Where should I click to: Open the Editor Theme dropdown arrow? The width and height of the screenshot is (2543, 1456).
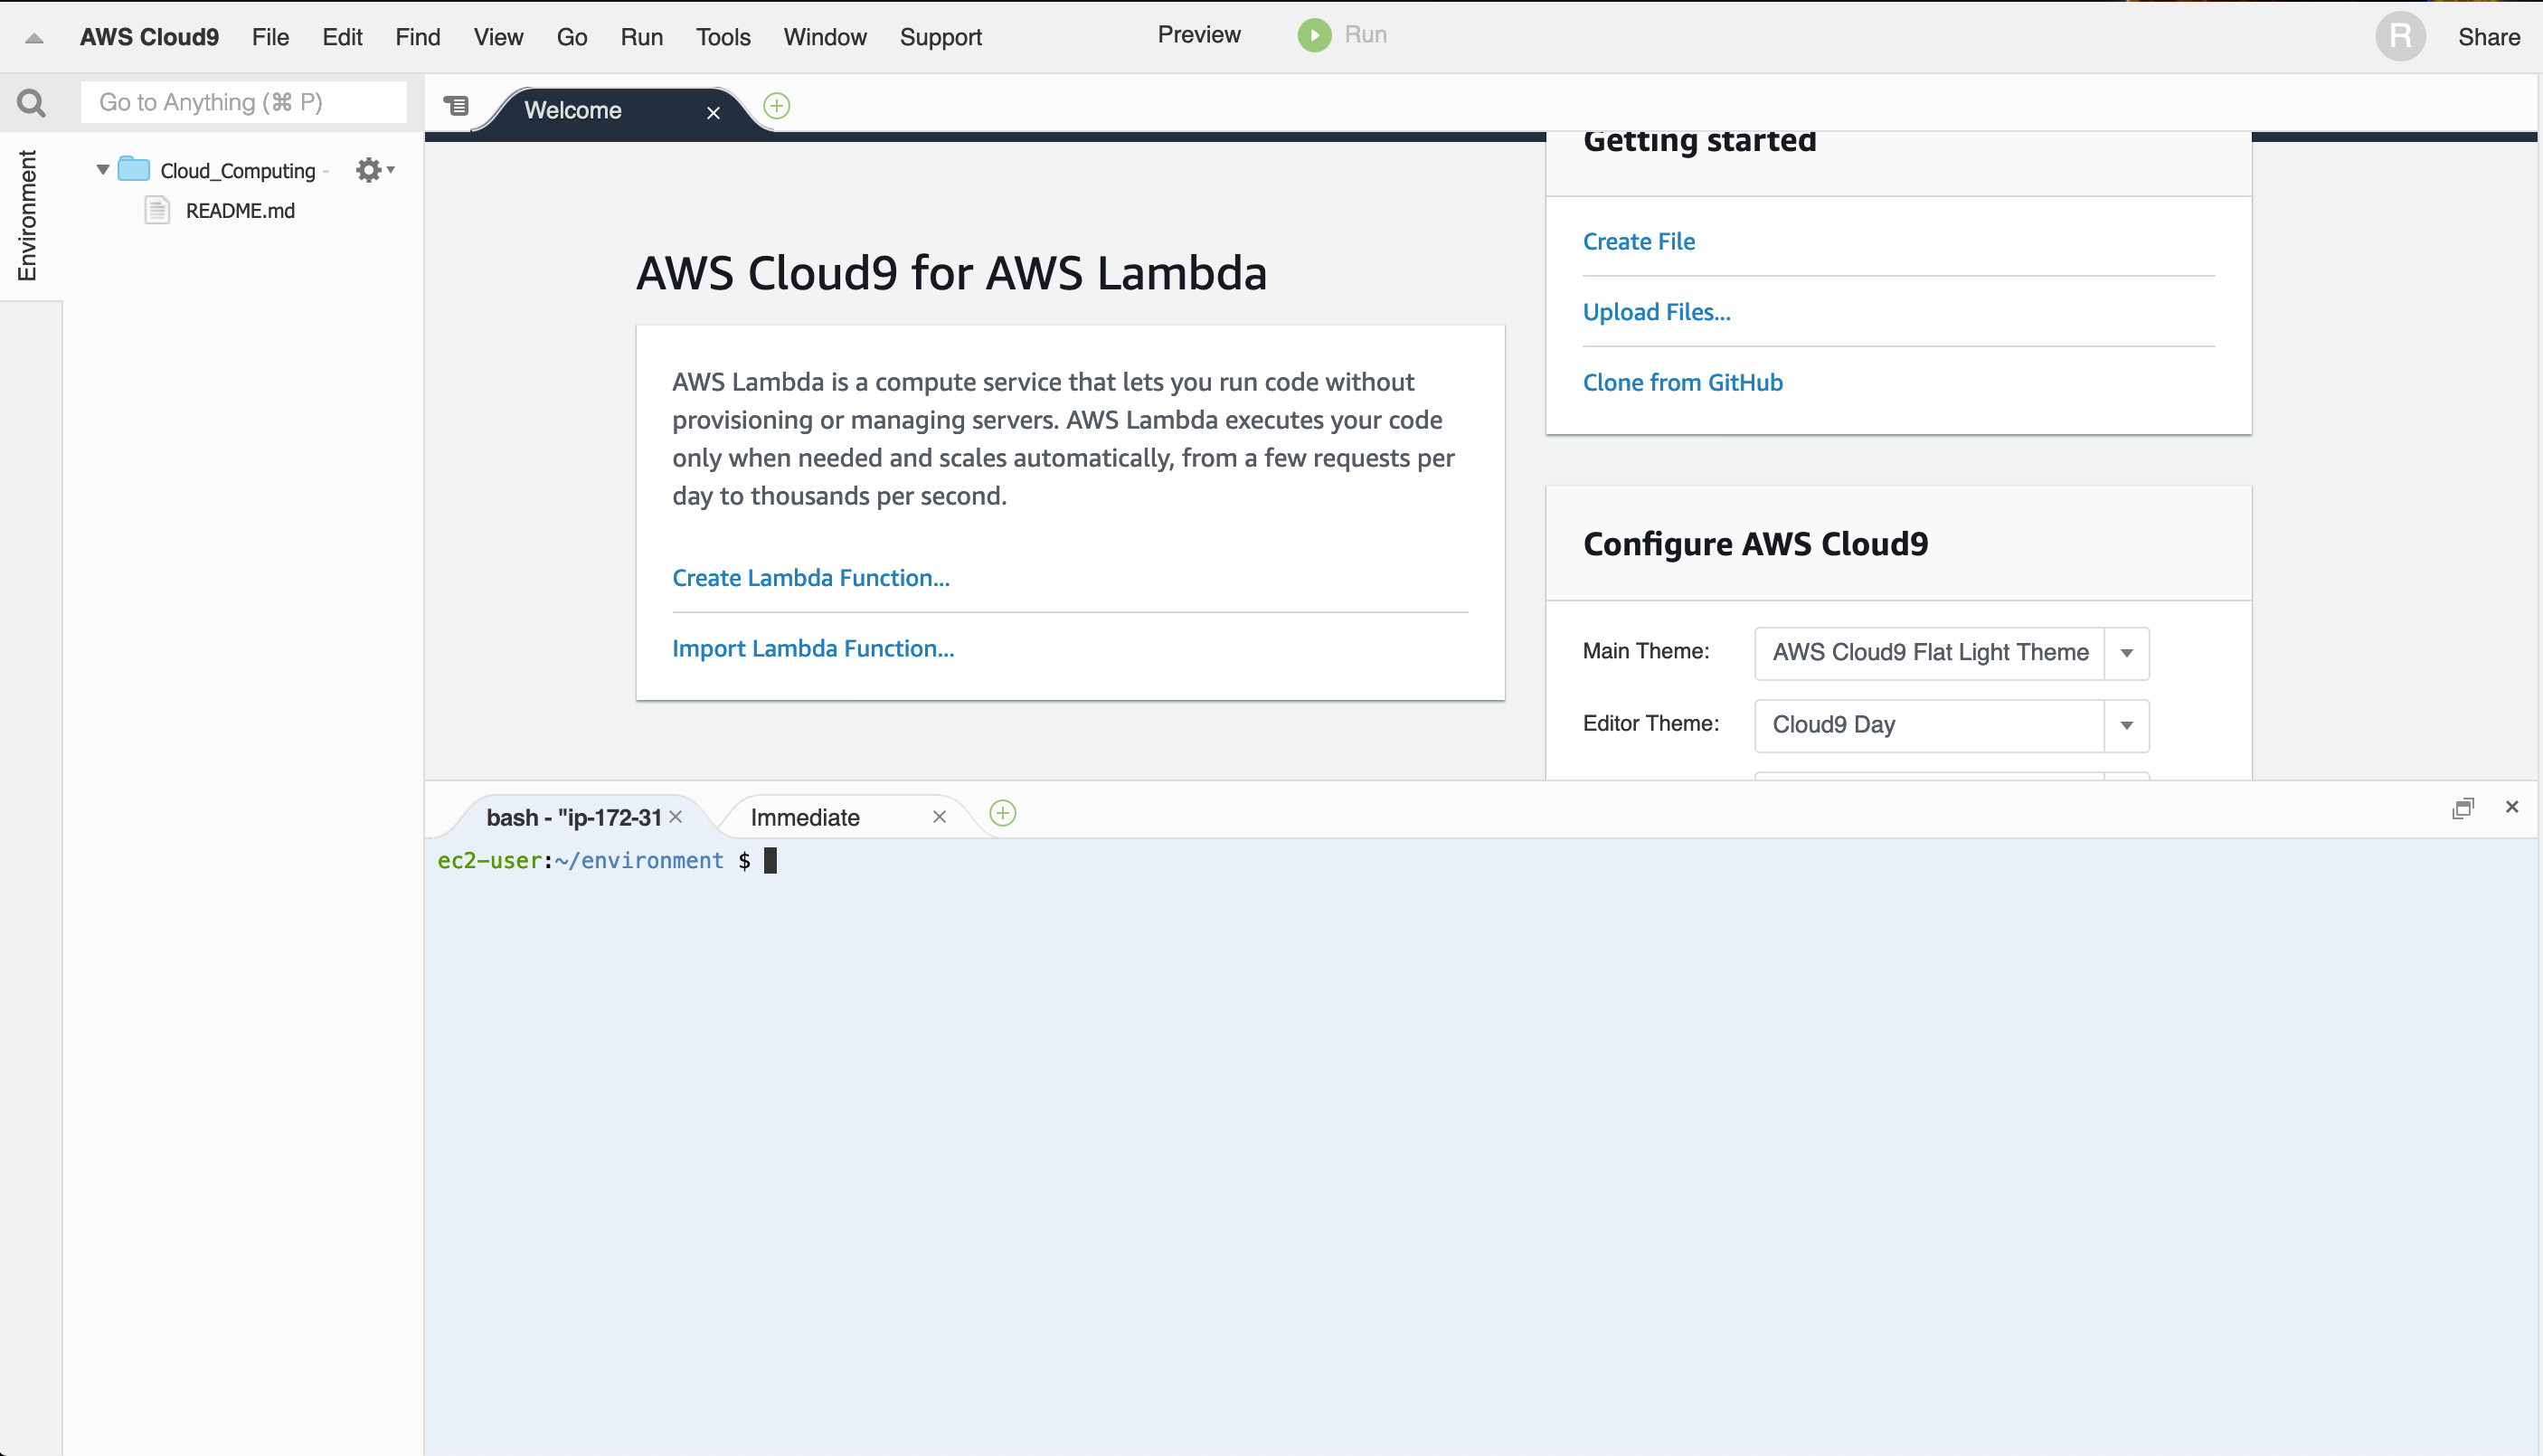(2126, 725)
